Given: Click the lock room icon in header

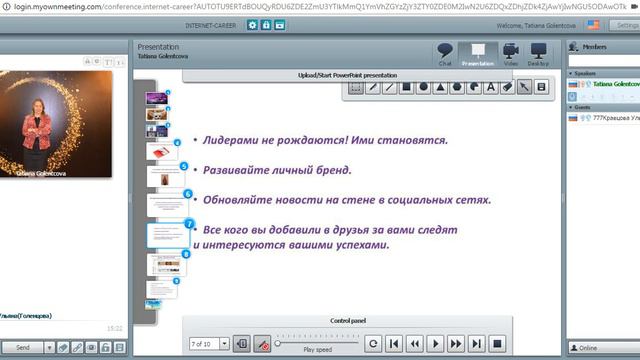Looking at the screenshot, I should [266, 25].
